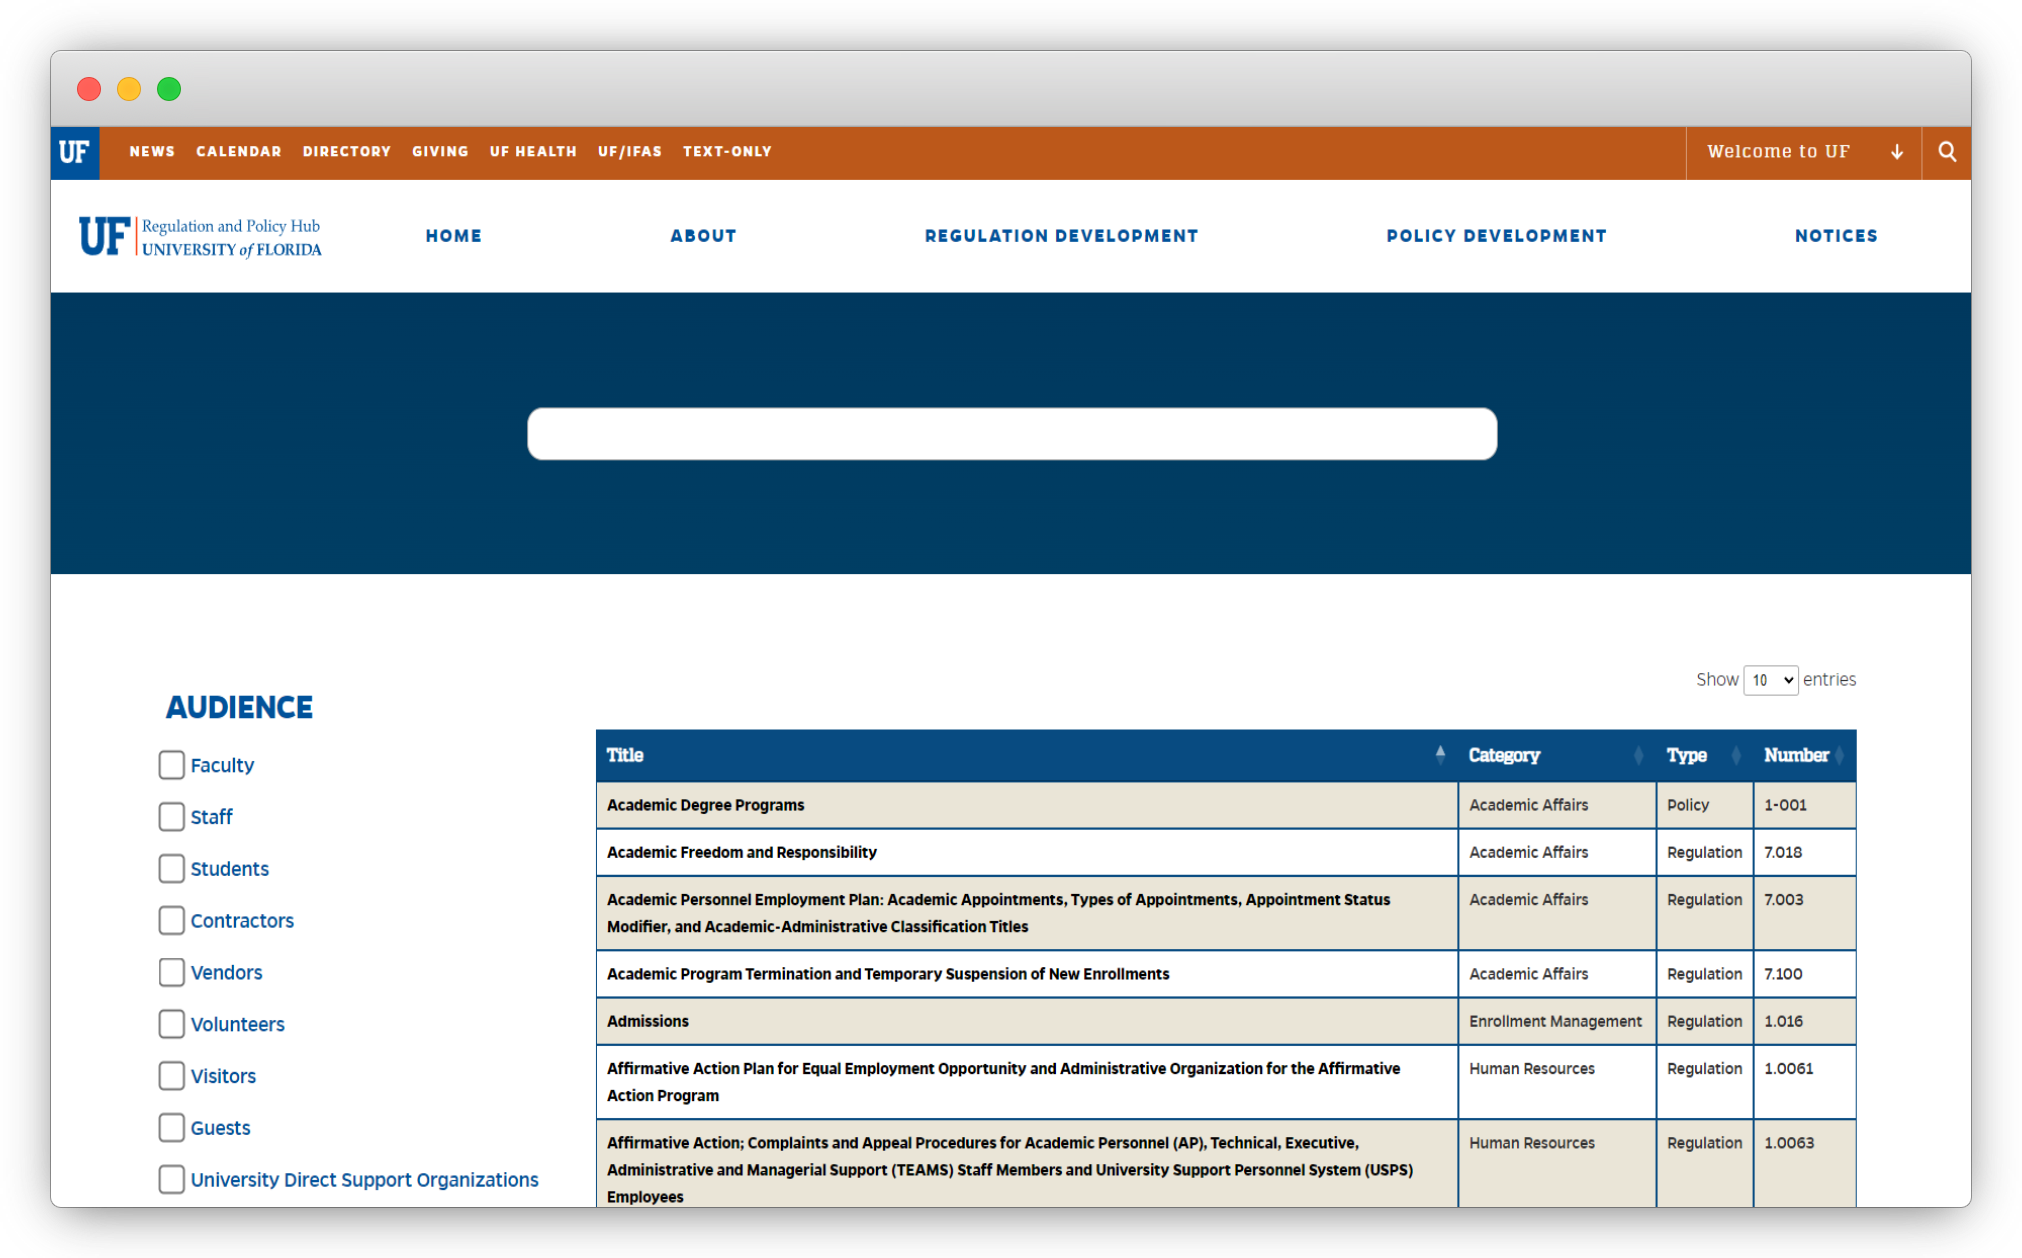Screen dimensions: 2022x1258
Task: Select Policy Development in navigation
Action: 1496,236
